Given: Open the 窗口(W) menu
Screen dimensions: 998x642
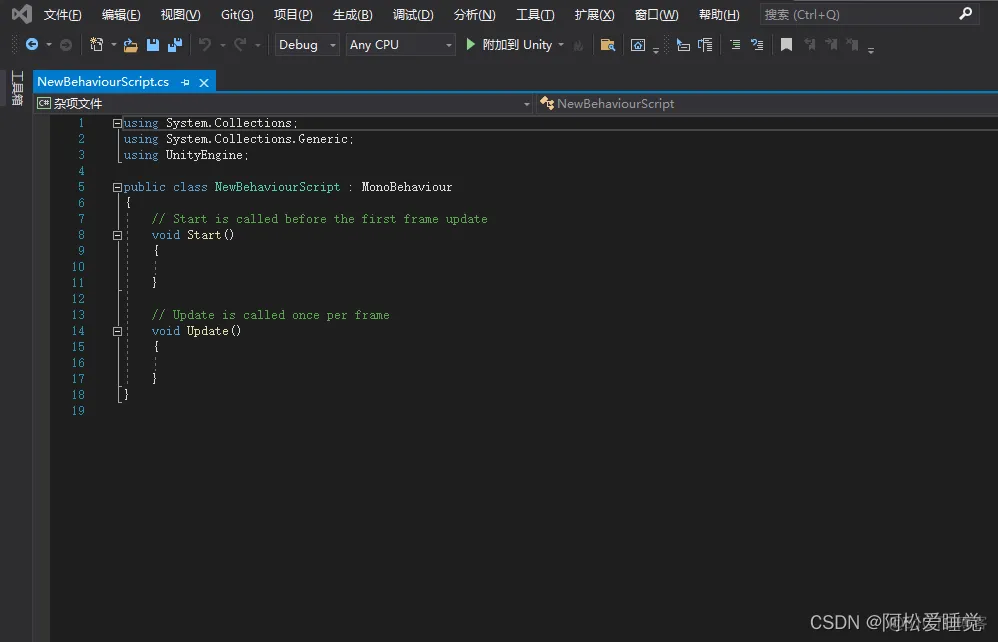Looking at the screenshot, I should (x=656, y=14).
